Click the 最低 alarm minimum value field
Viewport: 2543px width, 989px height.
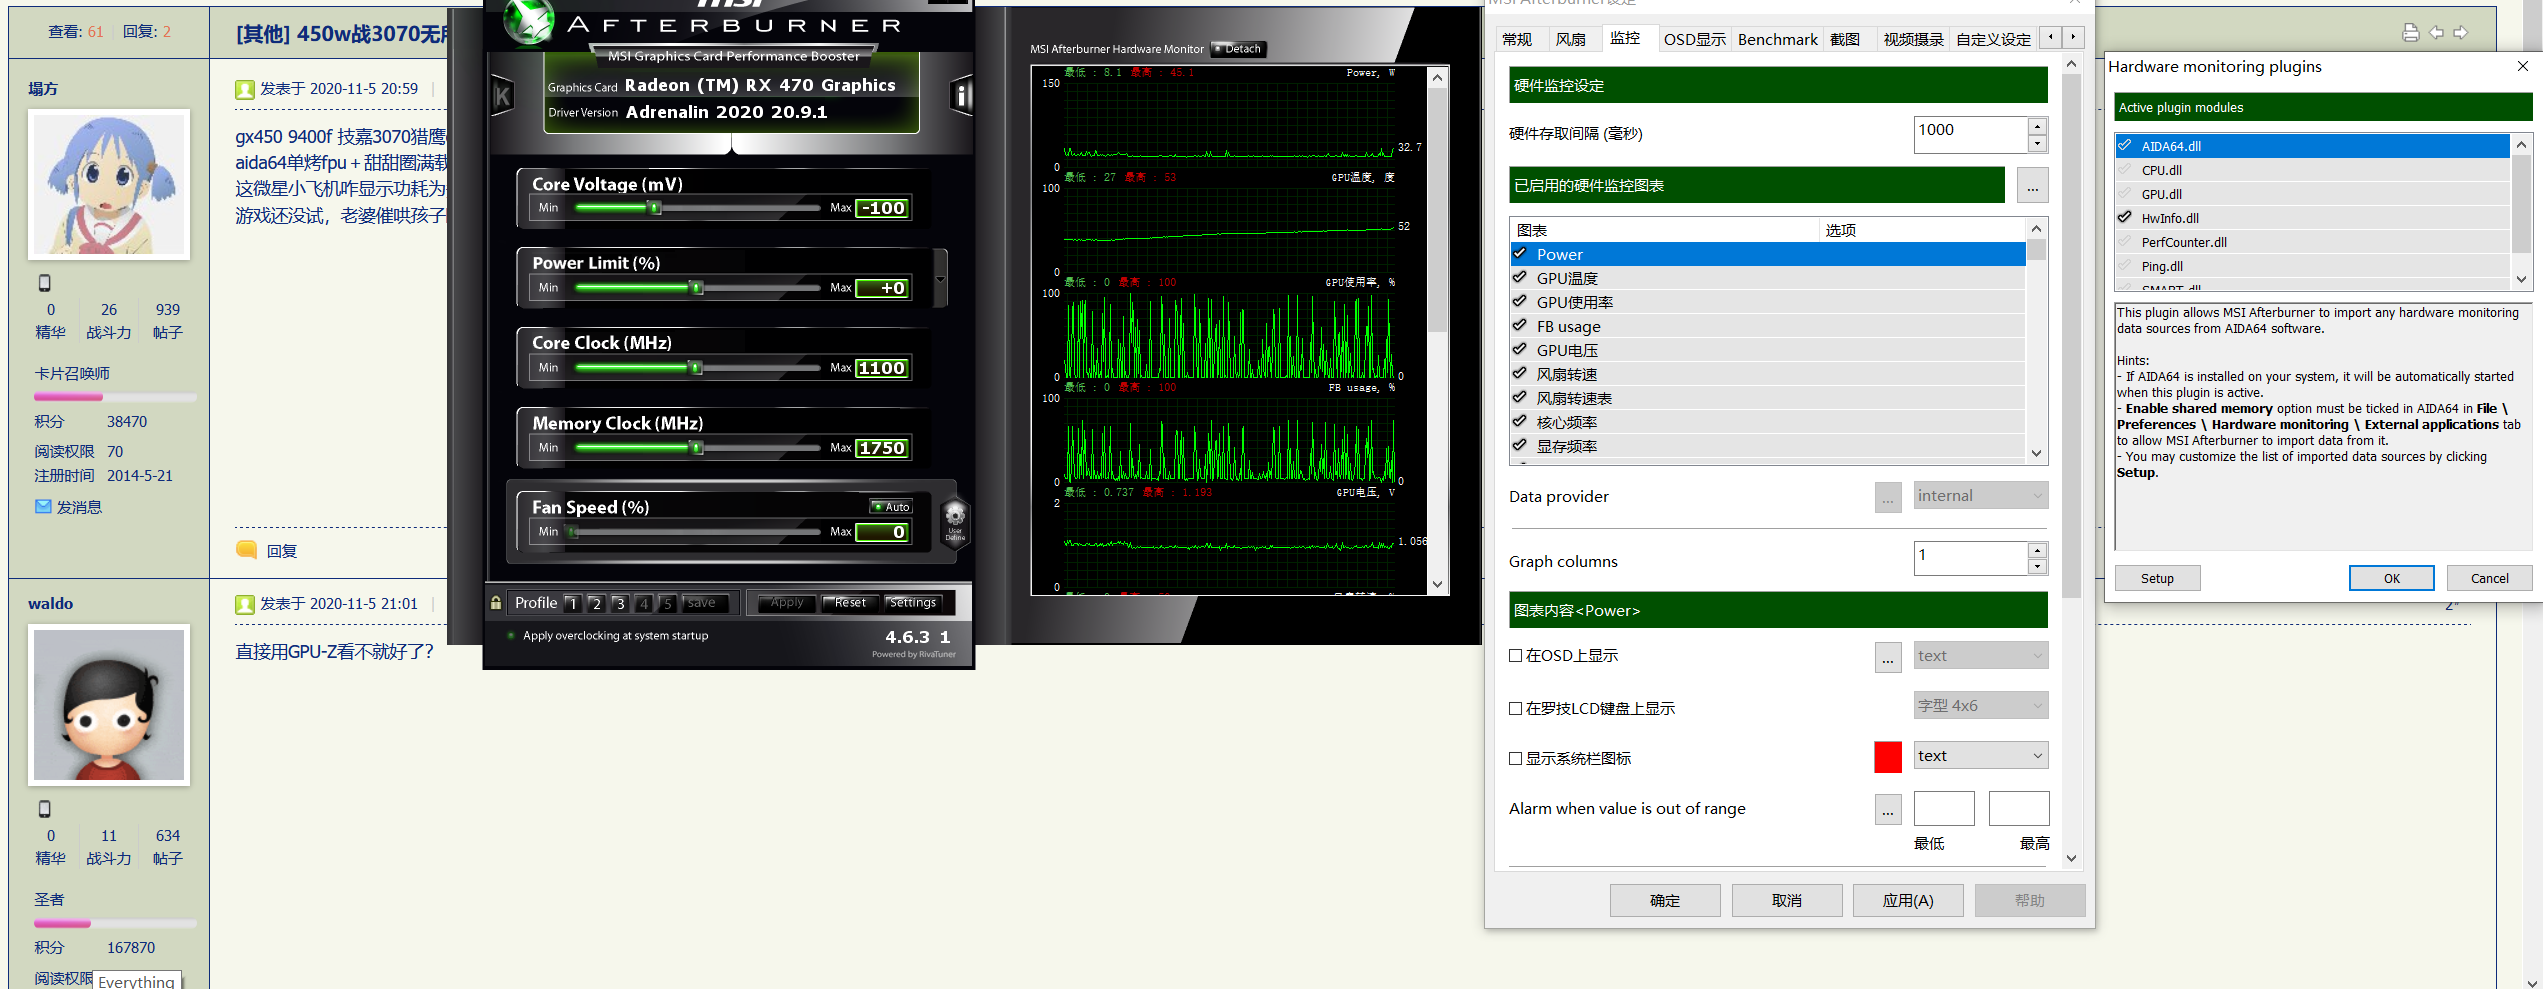tap(1944, 808)
